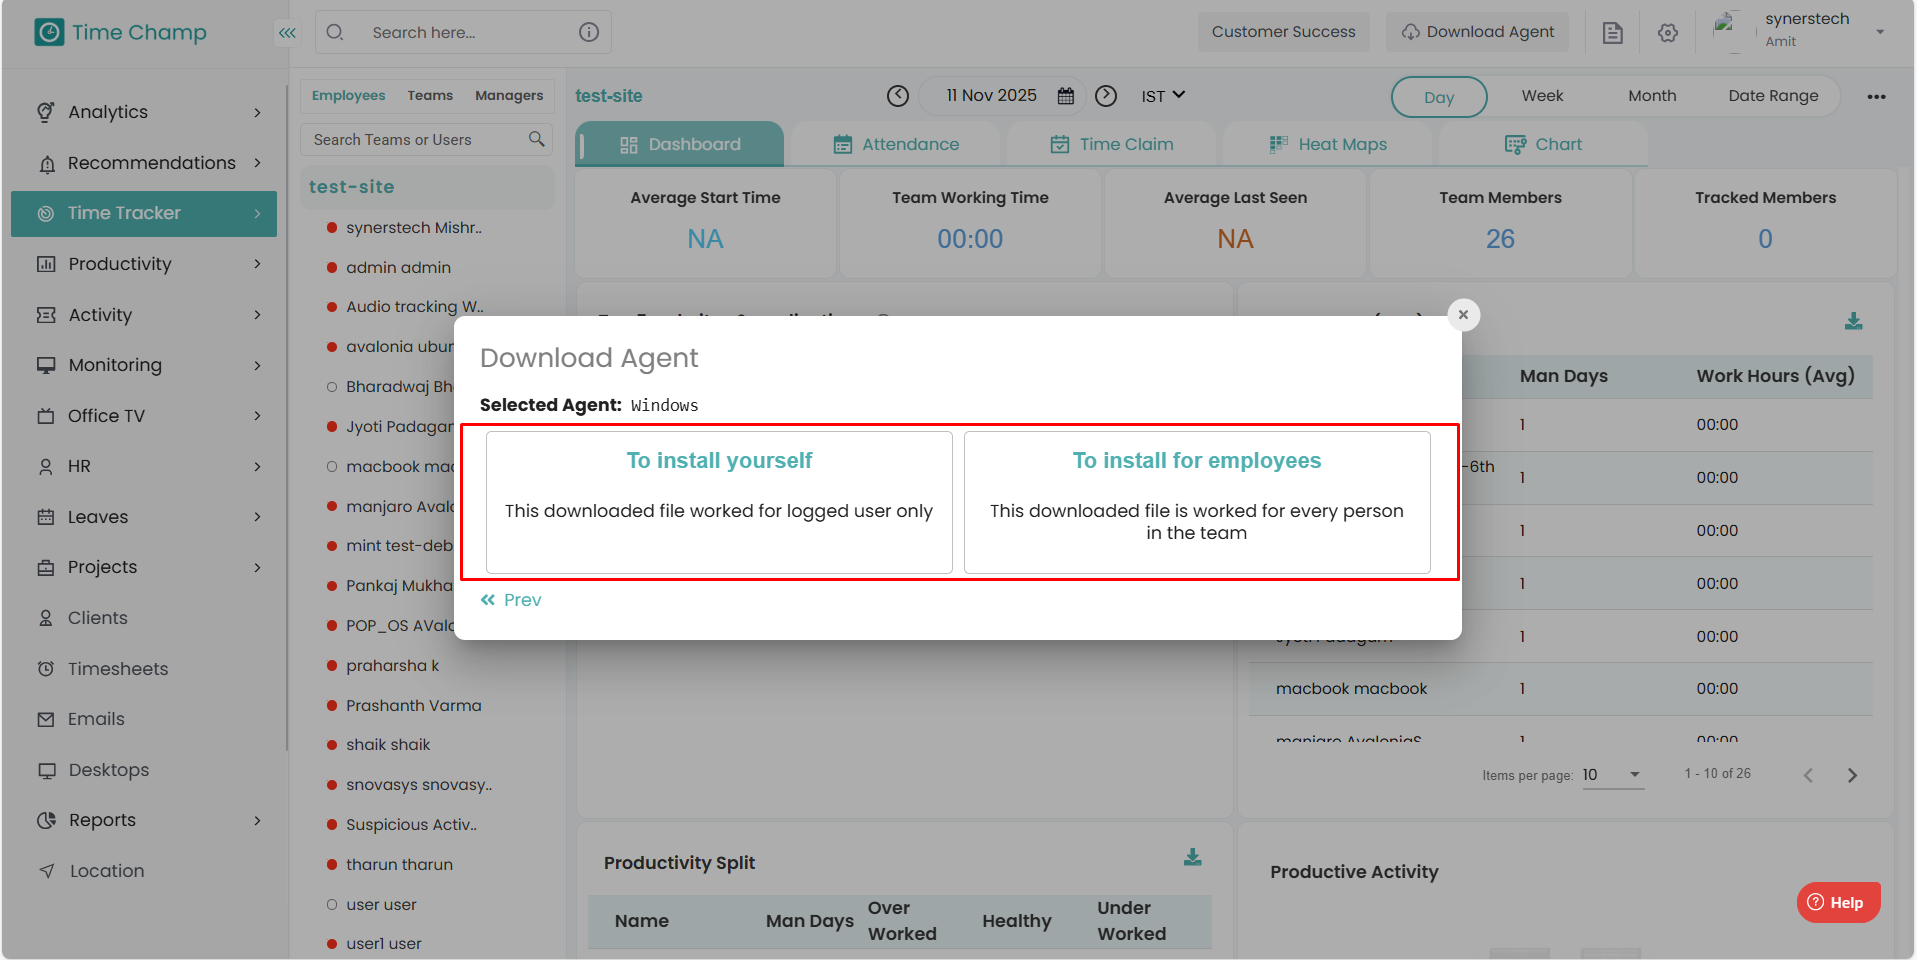The width and height of the screenshot is (1917, 960).
Task: Switch to the Attendance tab
Action: click(x=896, y=144)
